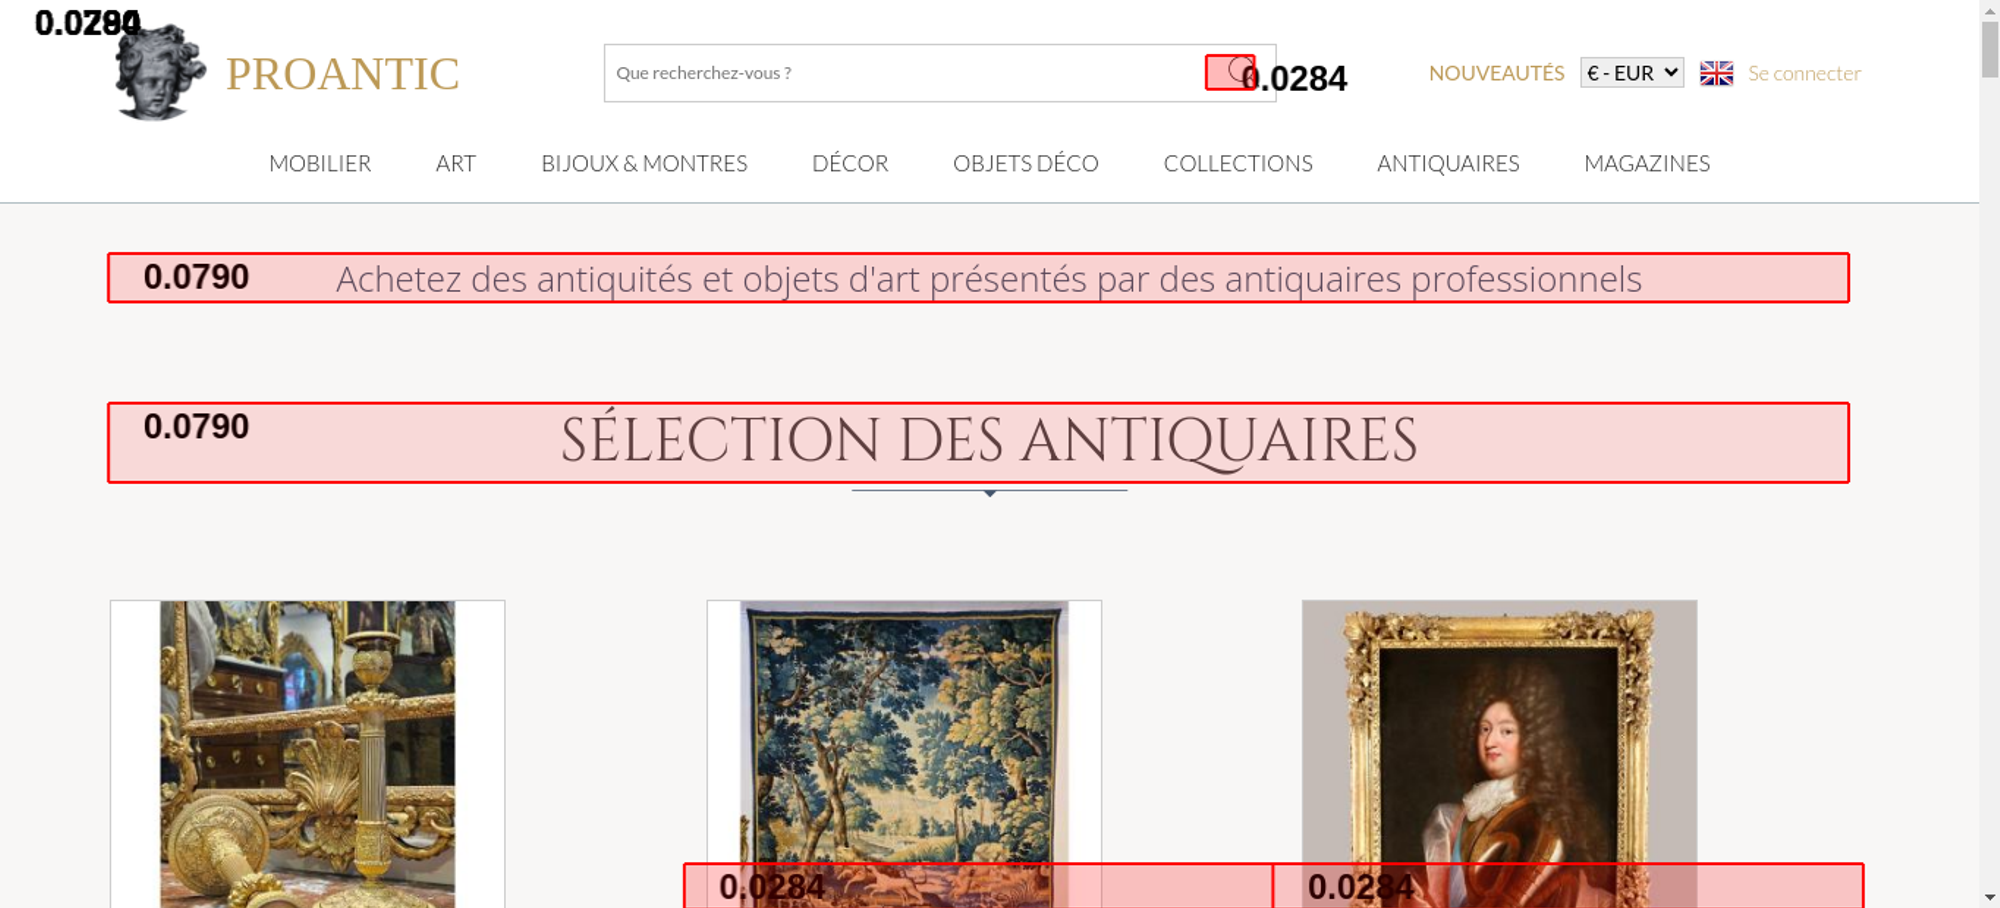Open the framed portrait painting thumbnail
This screenshot has height=908, width=2000.
(1499, 754)
